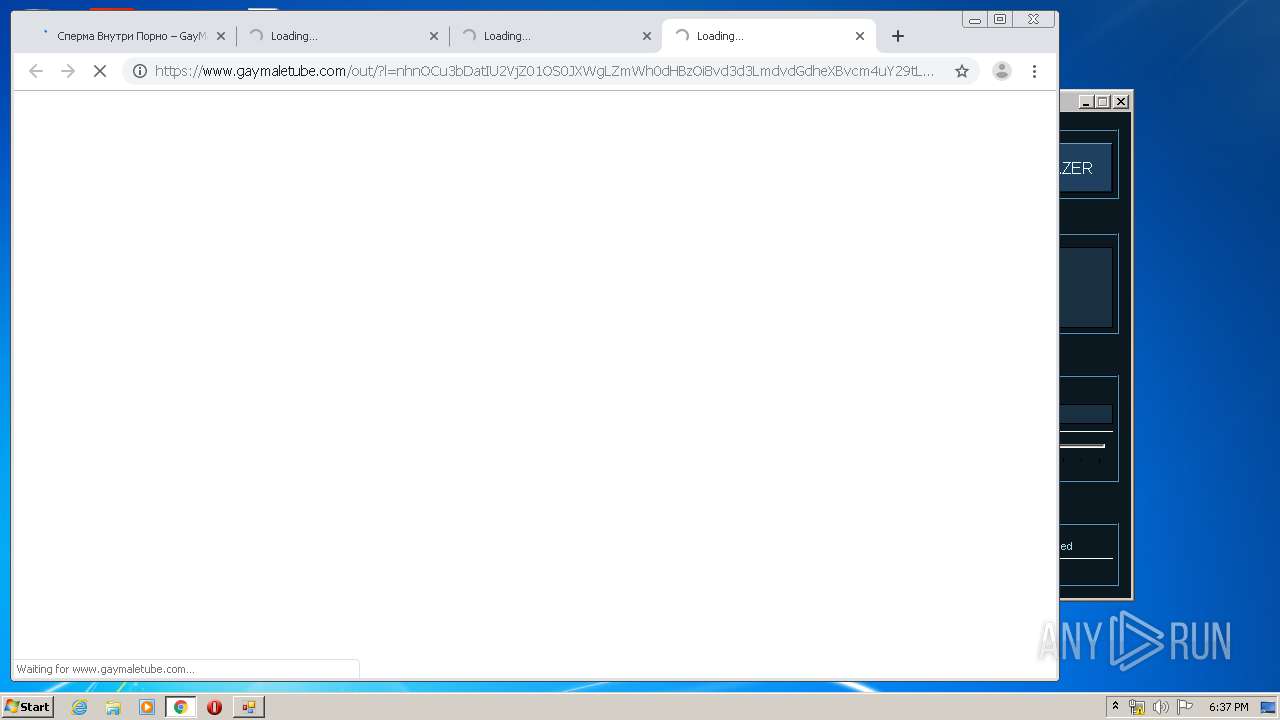Open Action Center flag icon
The width and height of the screenshot is (1280, 720).
tap(1185, 707)
